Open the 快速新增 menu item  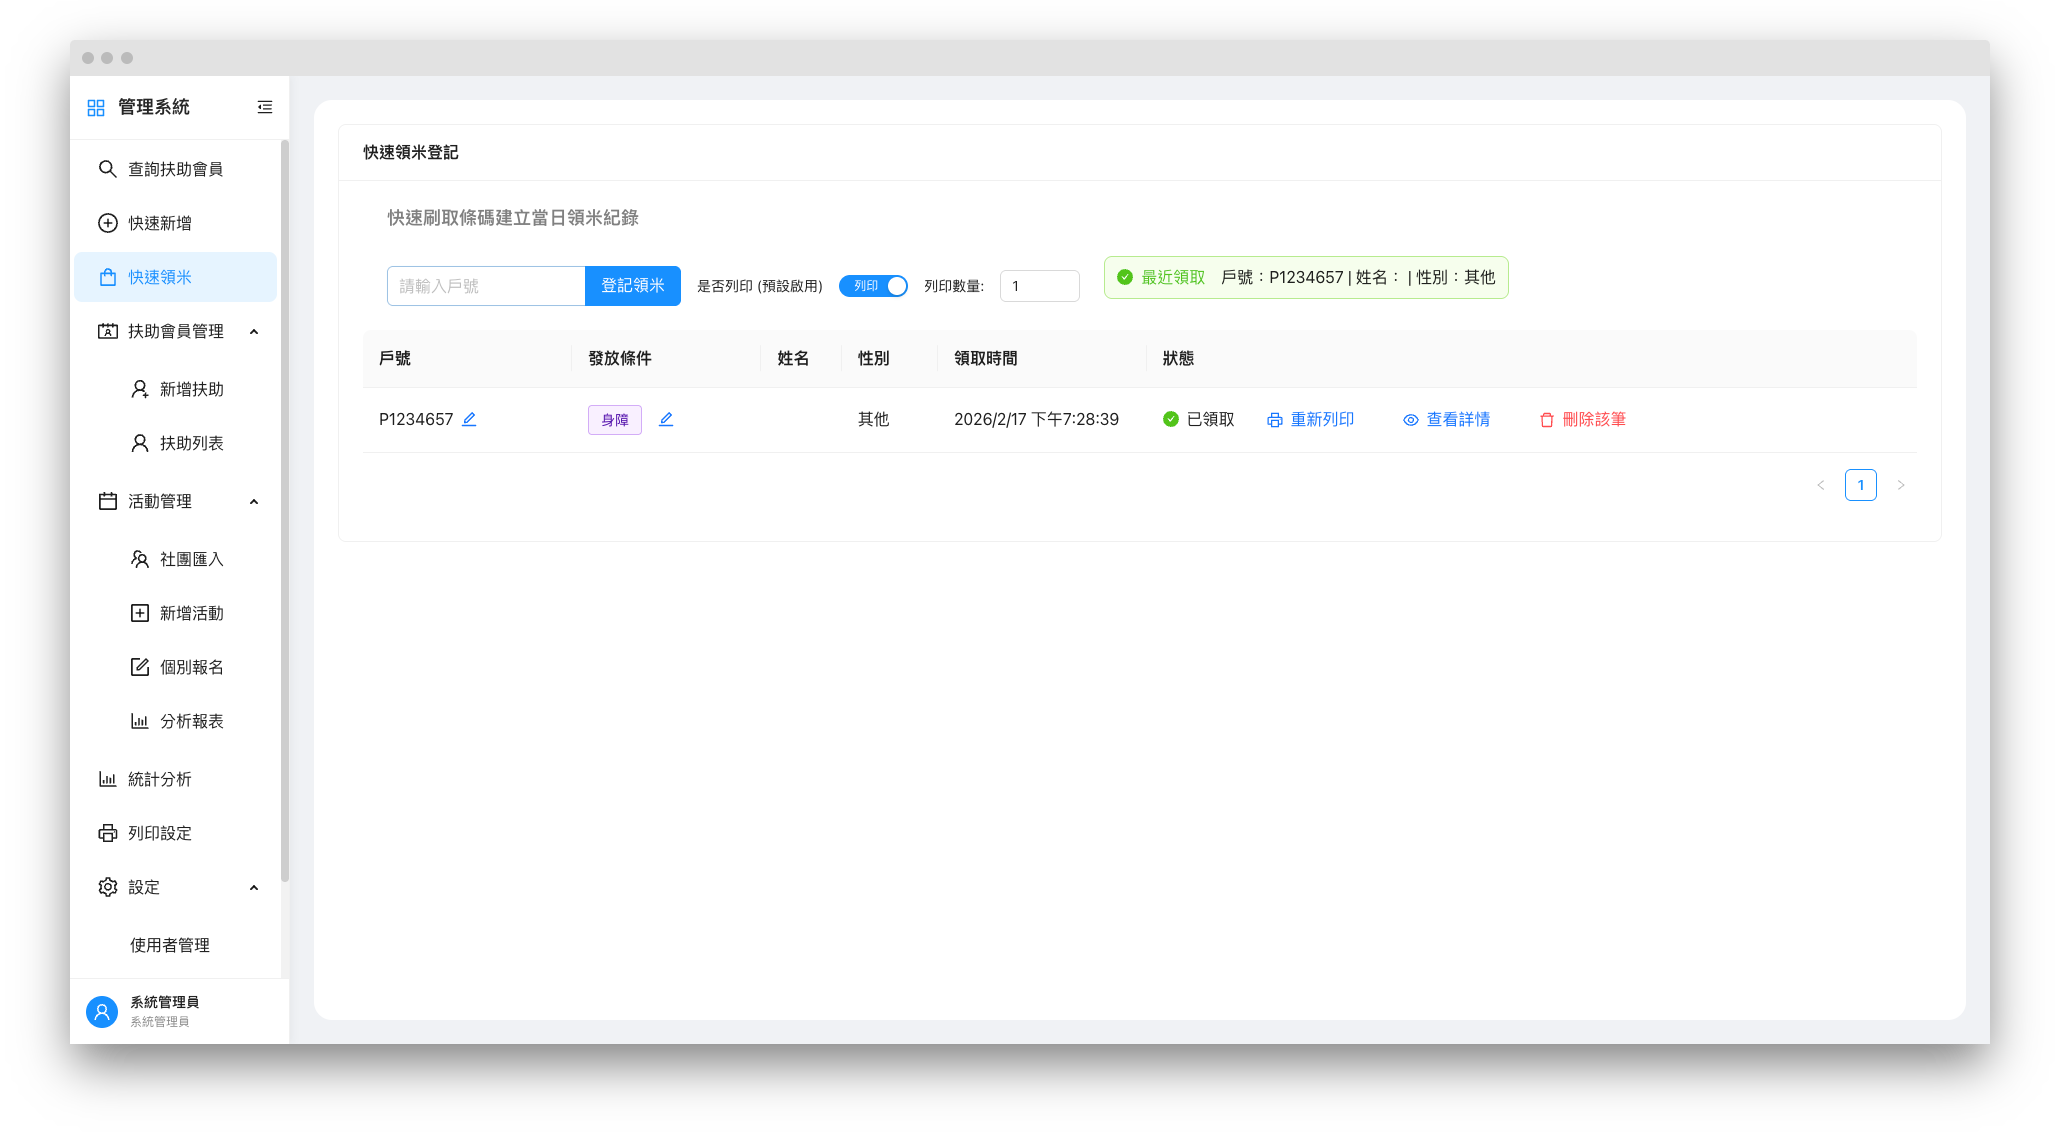tap(160, 223)
